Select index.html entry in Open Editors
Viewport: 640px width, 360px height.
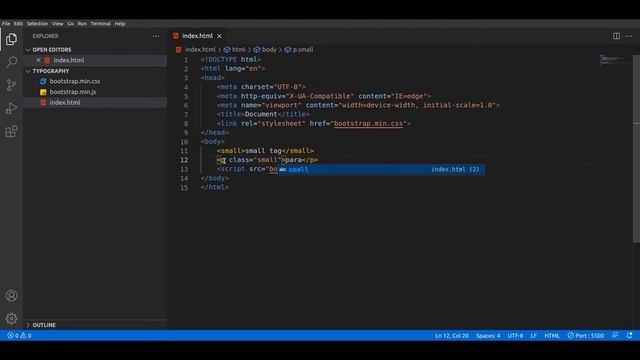[x=69, y=60]
